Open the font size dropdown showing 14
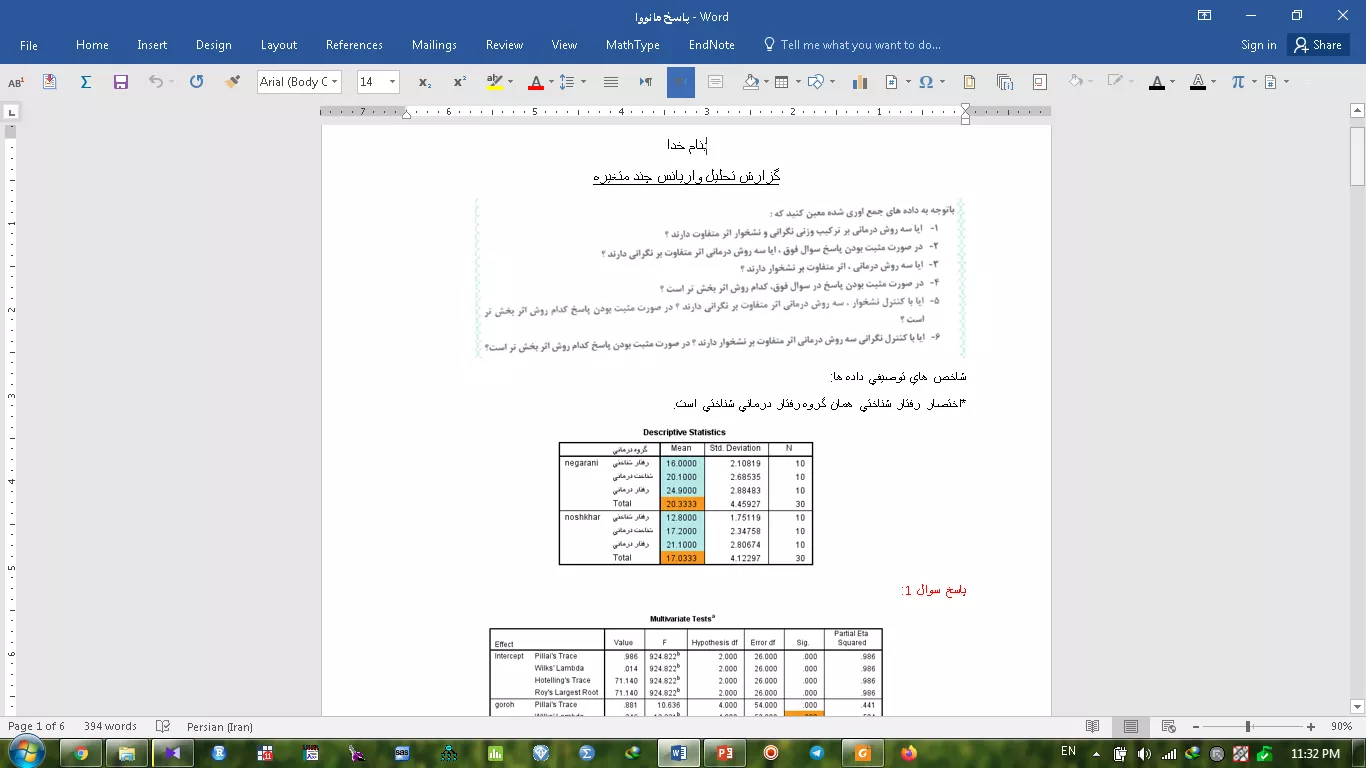1366x768 pixels. 392,82
